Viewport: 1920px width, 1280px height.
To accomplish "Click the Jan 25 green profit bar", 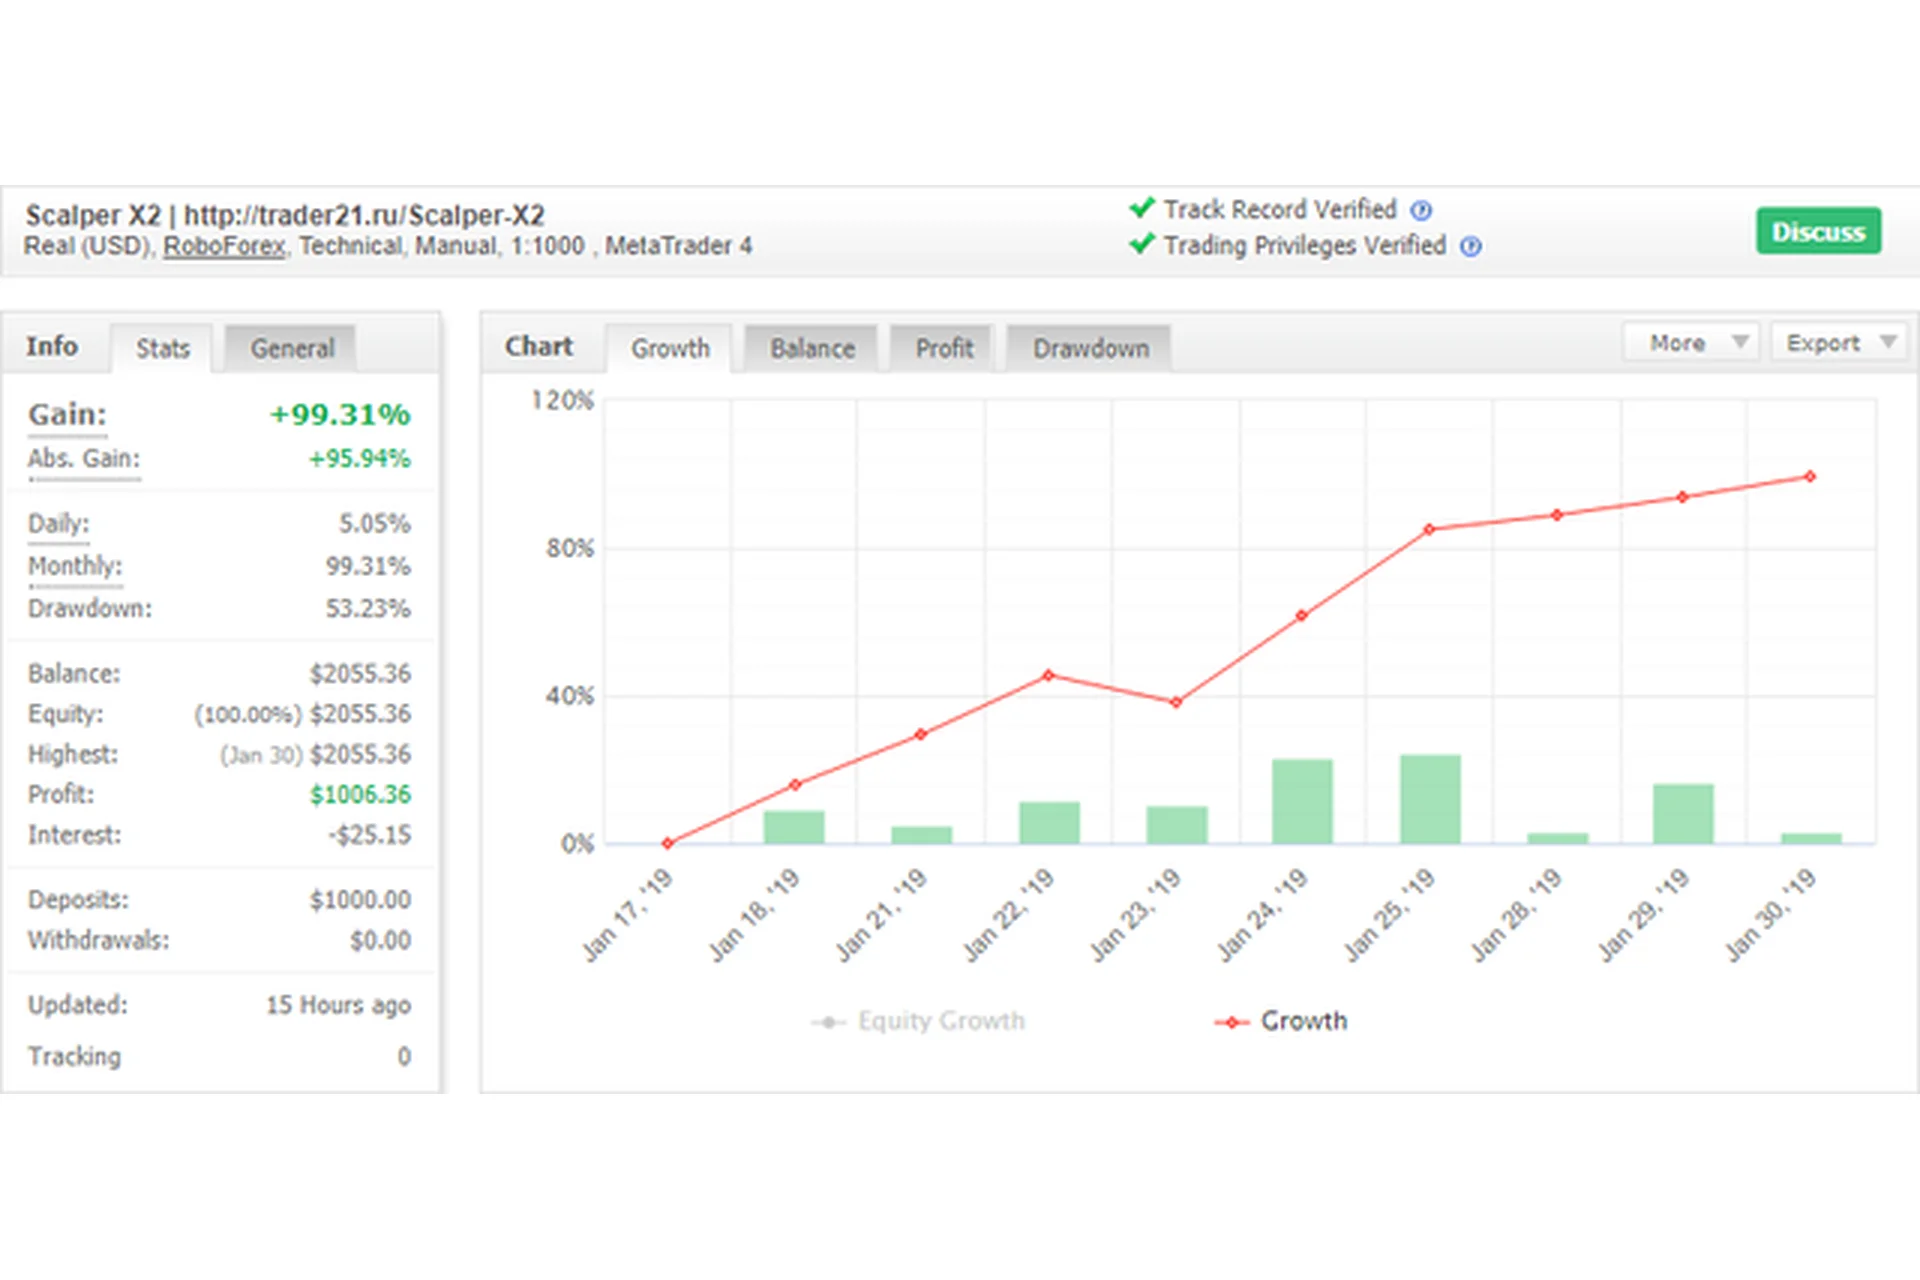I will pyautogui.click(x=1430, y=798).
